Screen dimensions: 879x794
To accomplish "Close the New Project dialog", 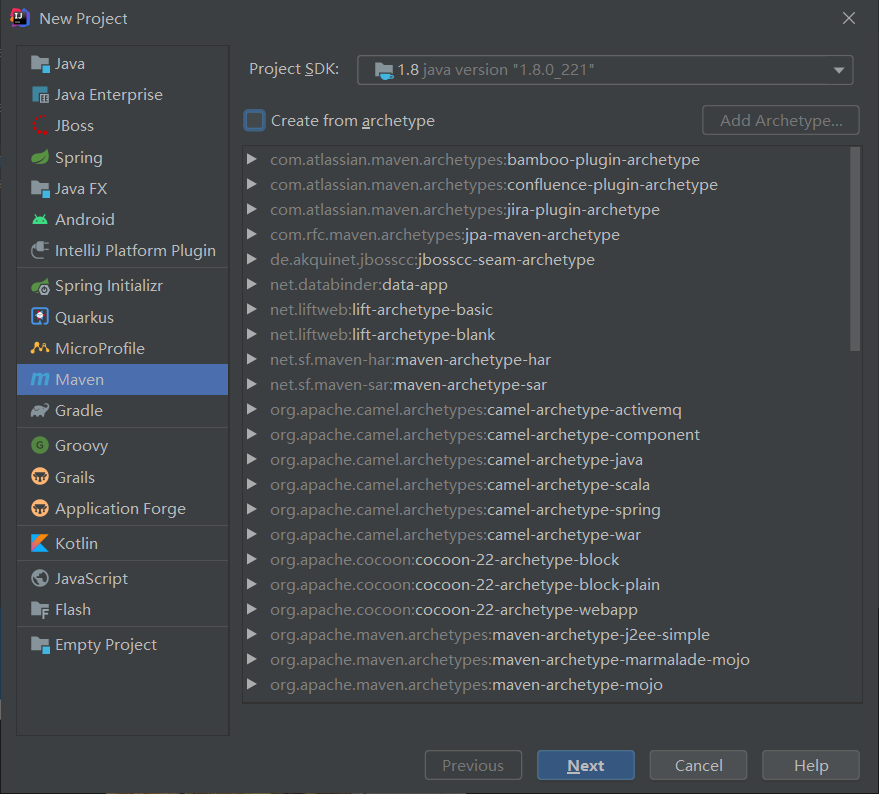I will 849,18.
